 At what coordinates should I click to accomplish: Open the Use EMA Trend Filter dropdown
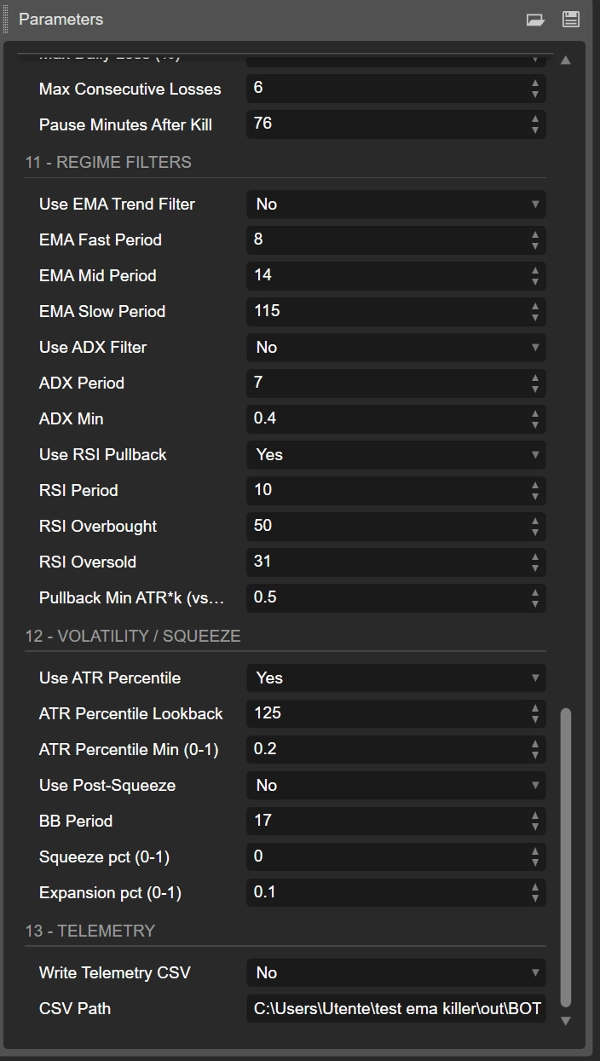coord(395,204)
